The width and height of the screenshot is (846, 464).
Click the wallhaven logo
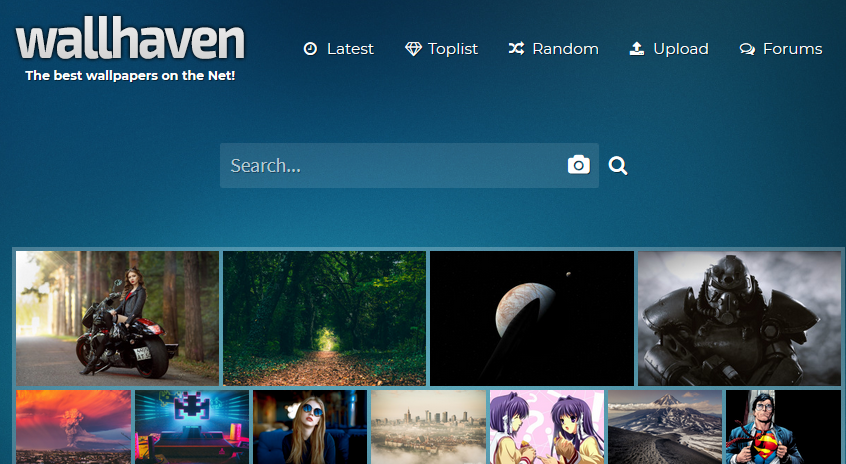[x=130, y=40]
